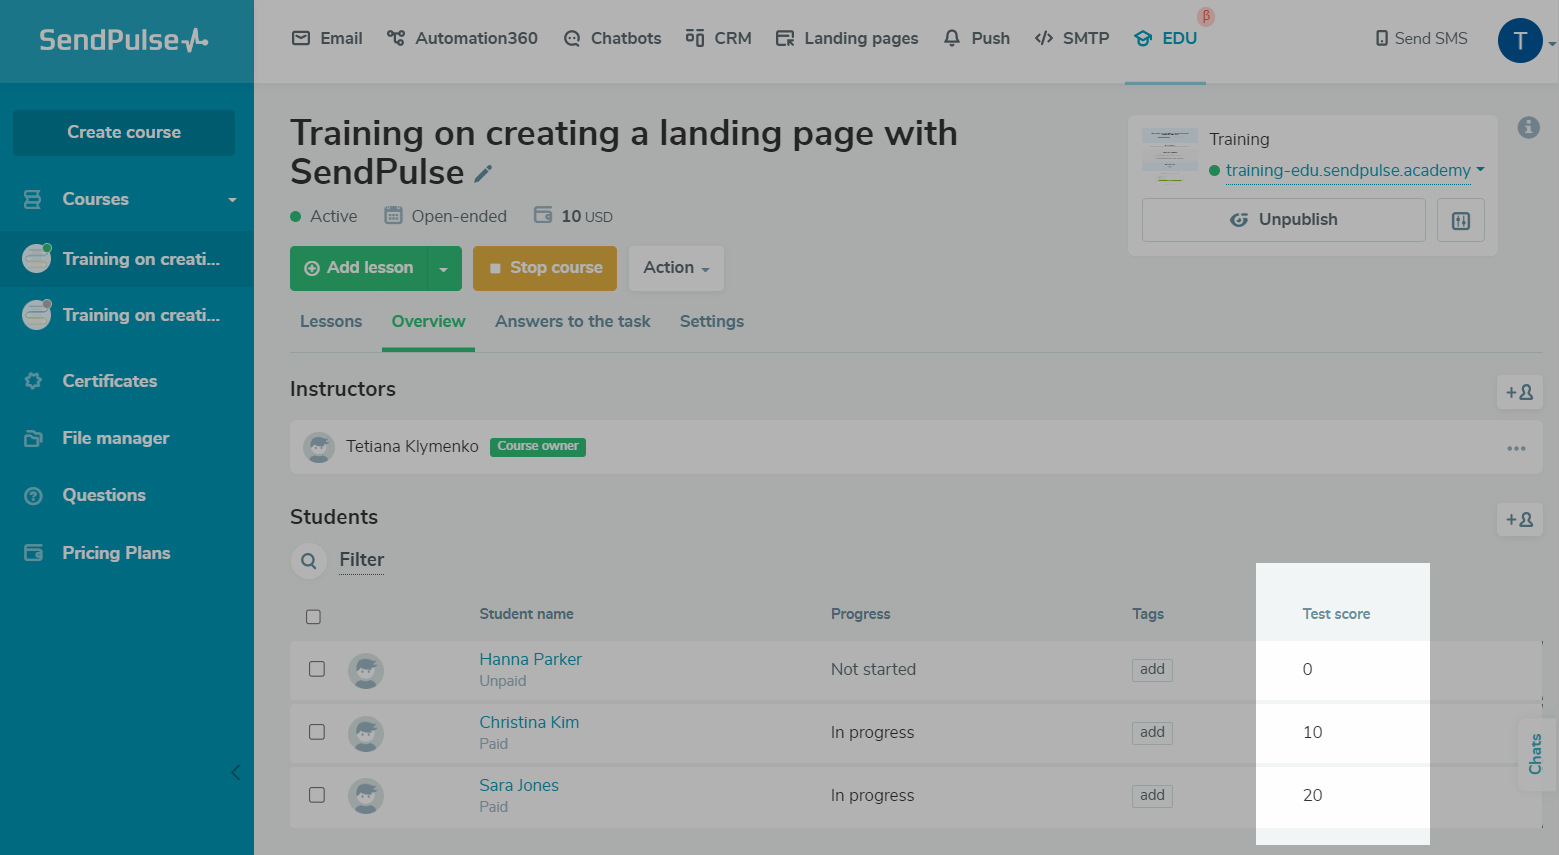Click the Test score column header
1559x855 pixels.
[1336, 614]
